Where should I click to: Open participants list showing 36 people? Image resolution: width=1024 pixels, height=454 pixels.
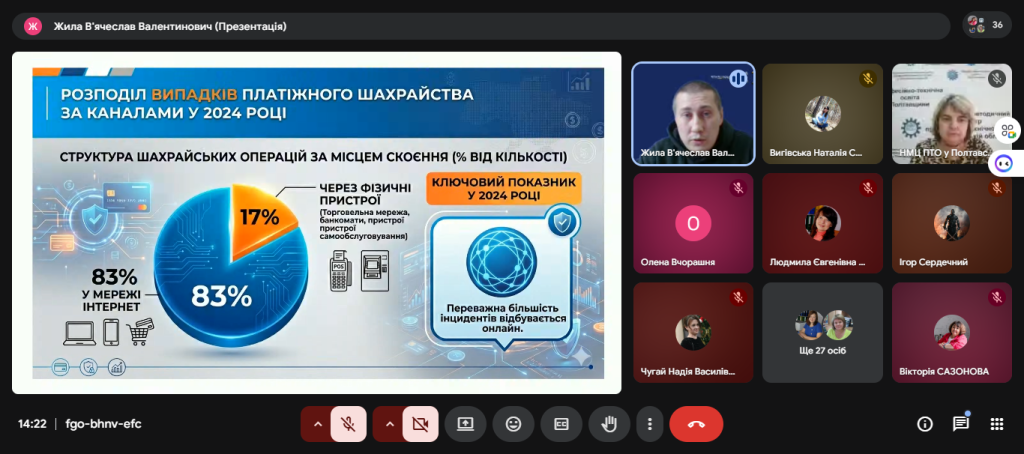pyautogui.click(x=986, y=26)
